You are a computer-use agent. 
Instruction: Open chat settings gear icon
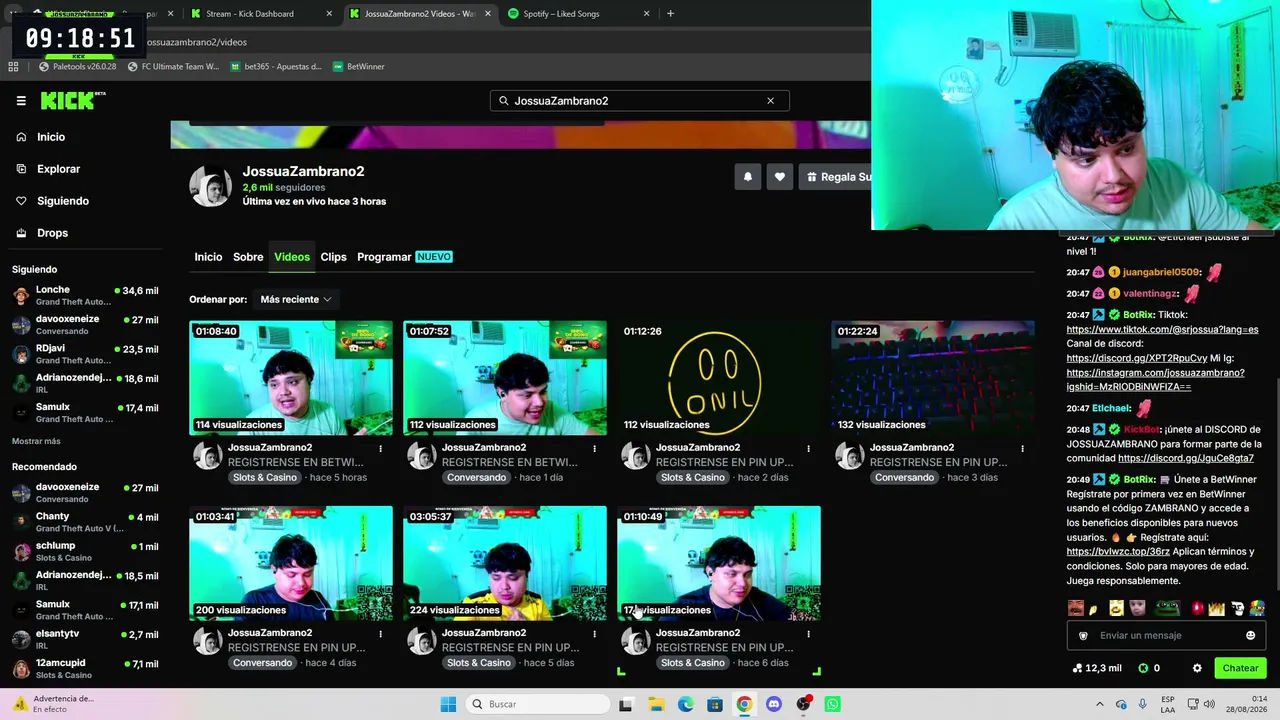[x=1197, y=668]
